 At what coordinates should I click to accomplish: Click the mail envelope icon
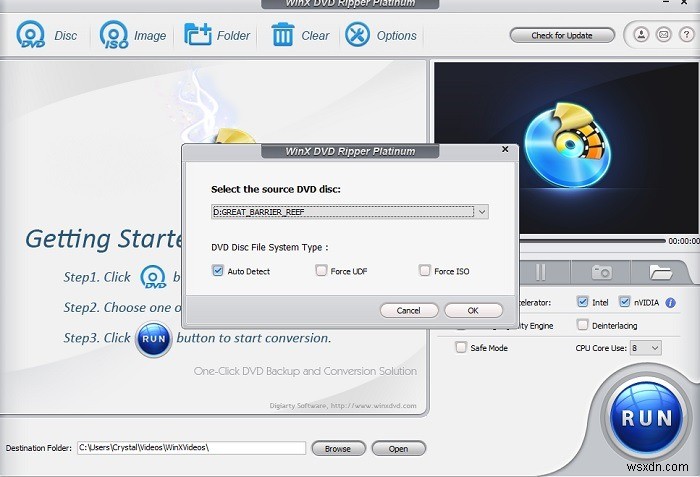click(x=664, y=34)
